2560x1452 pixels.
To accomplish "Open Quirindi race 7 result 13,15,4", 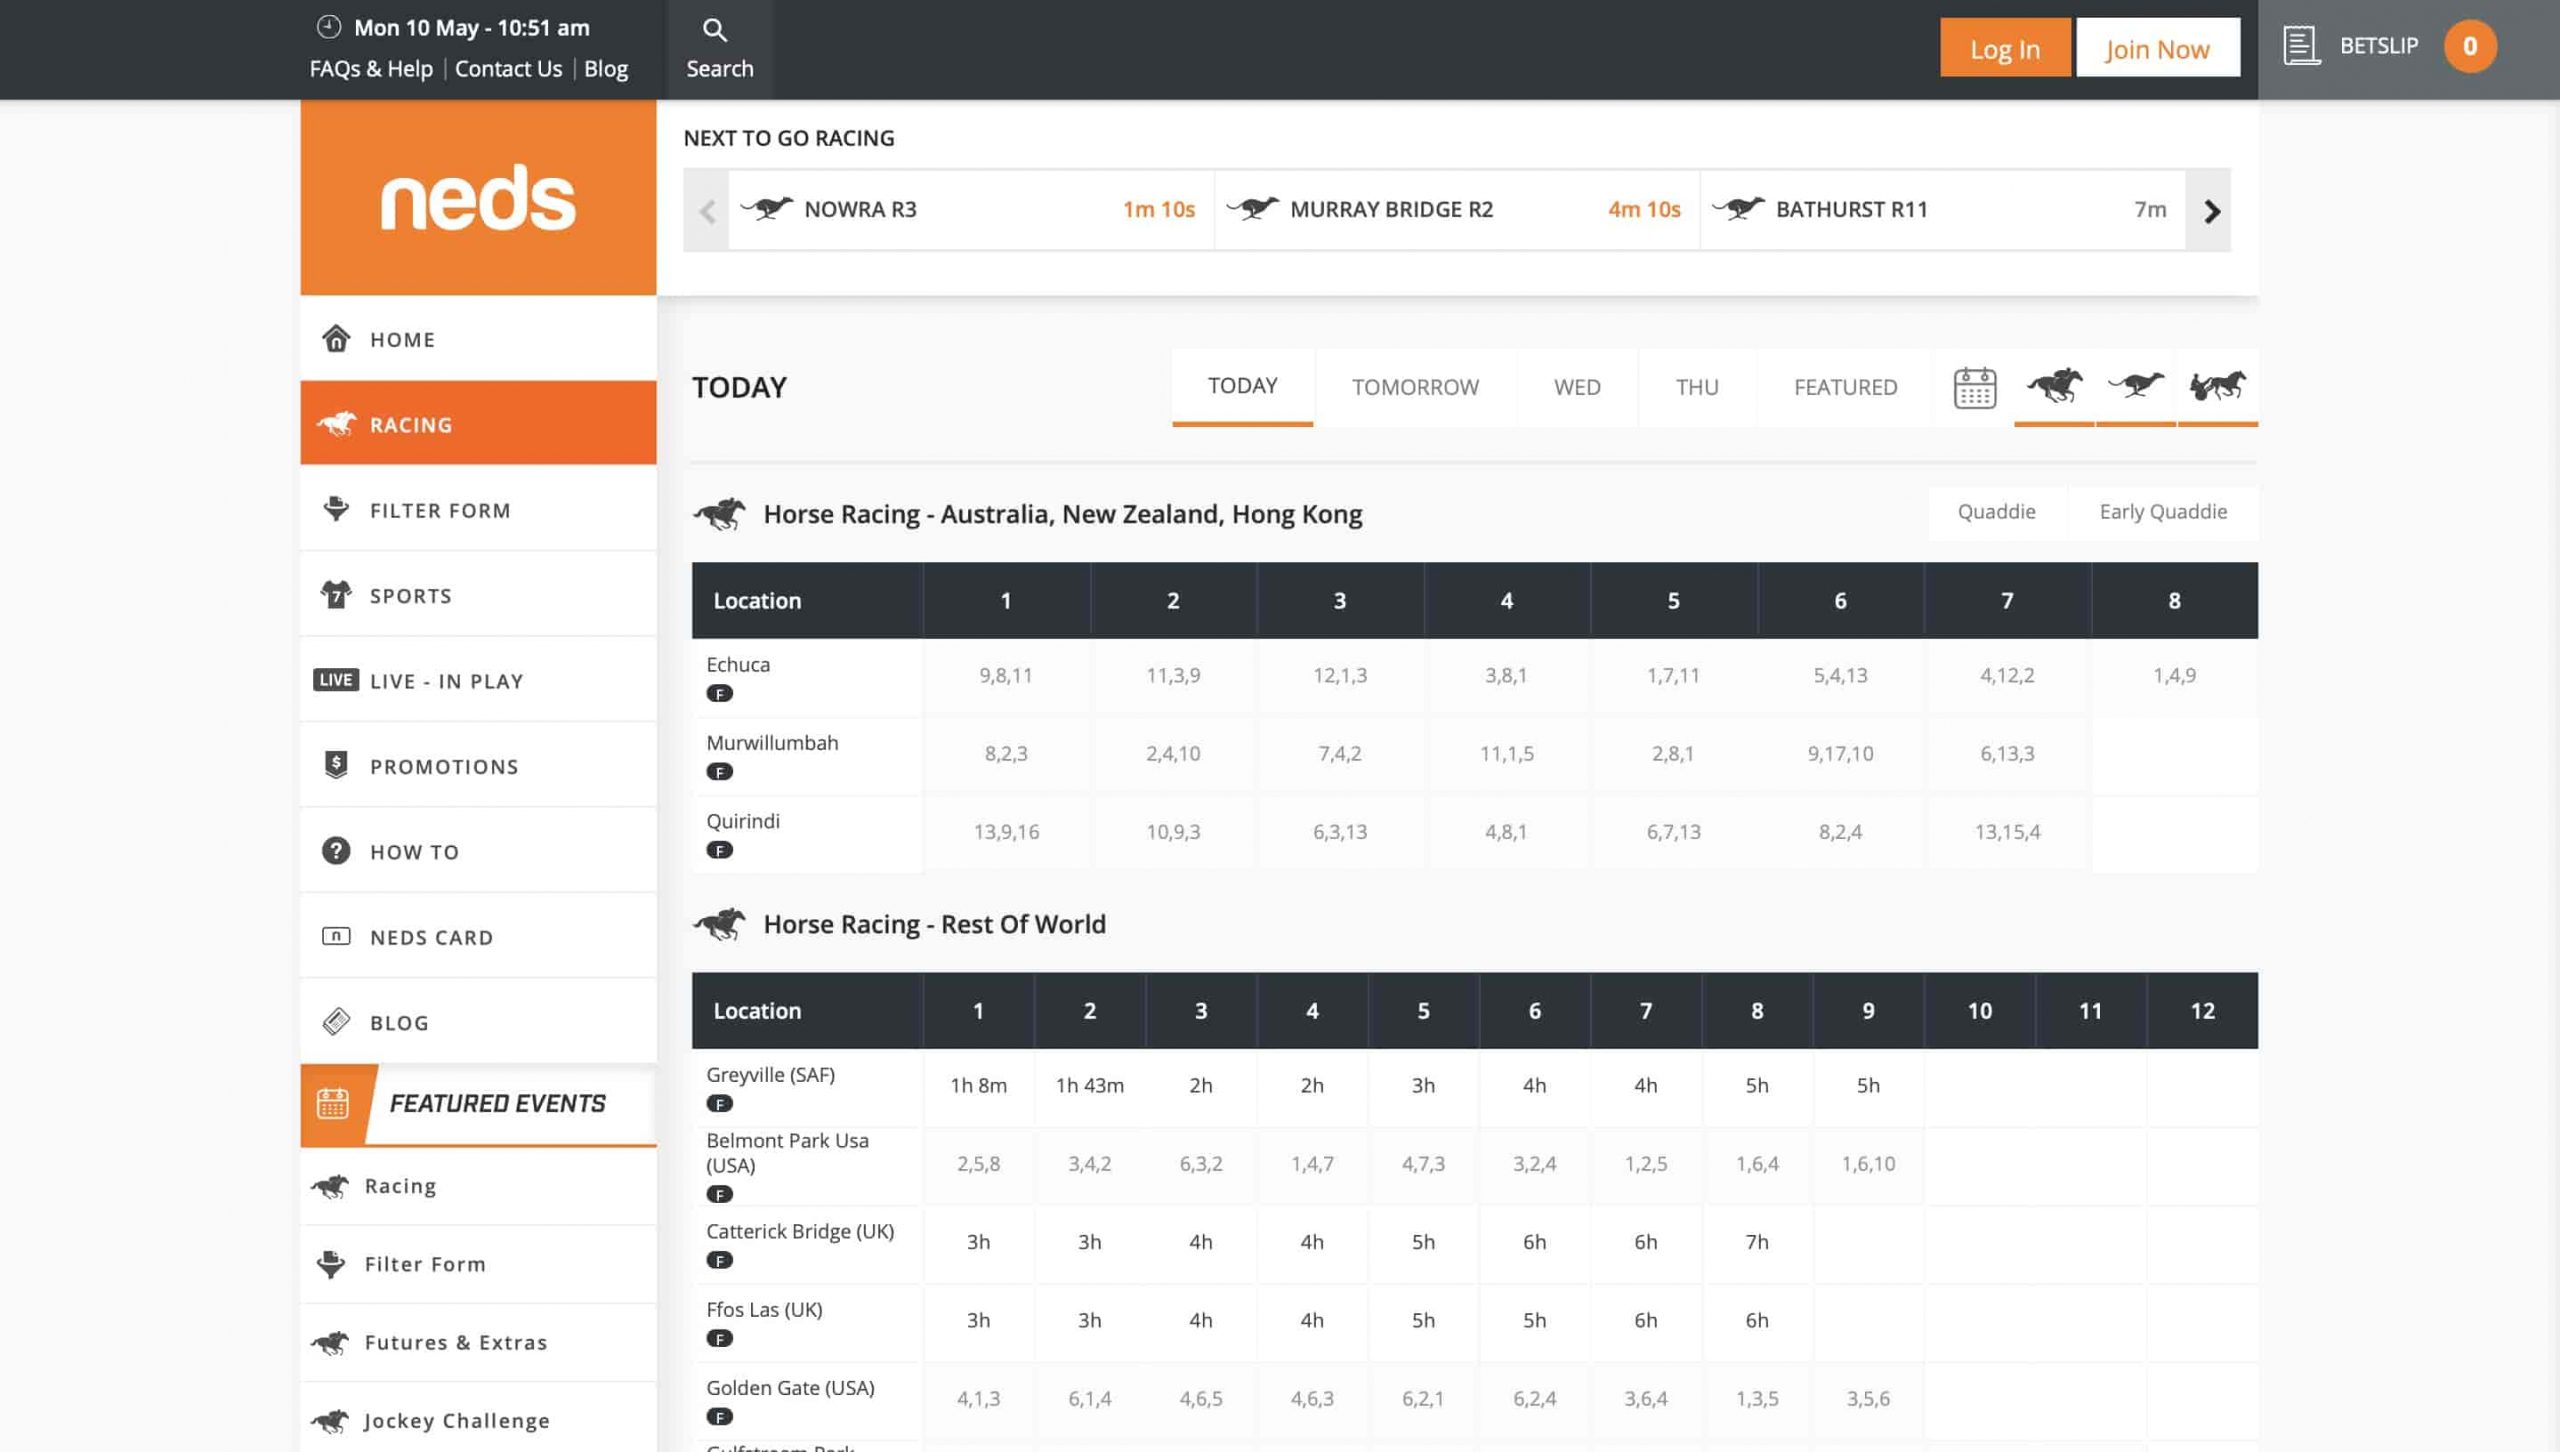I will click(2007, 831).
